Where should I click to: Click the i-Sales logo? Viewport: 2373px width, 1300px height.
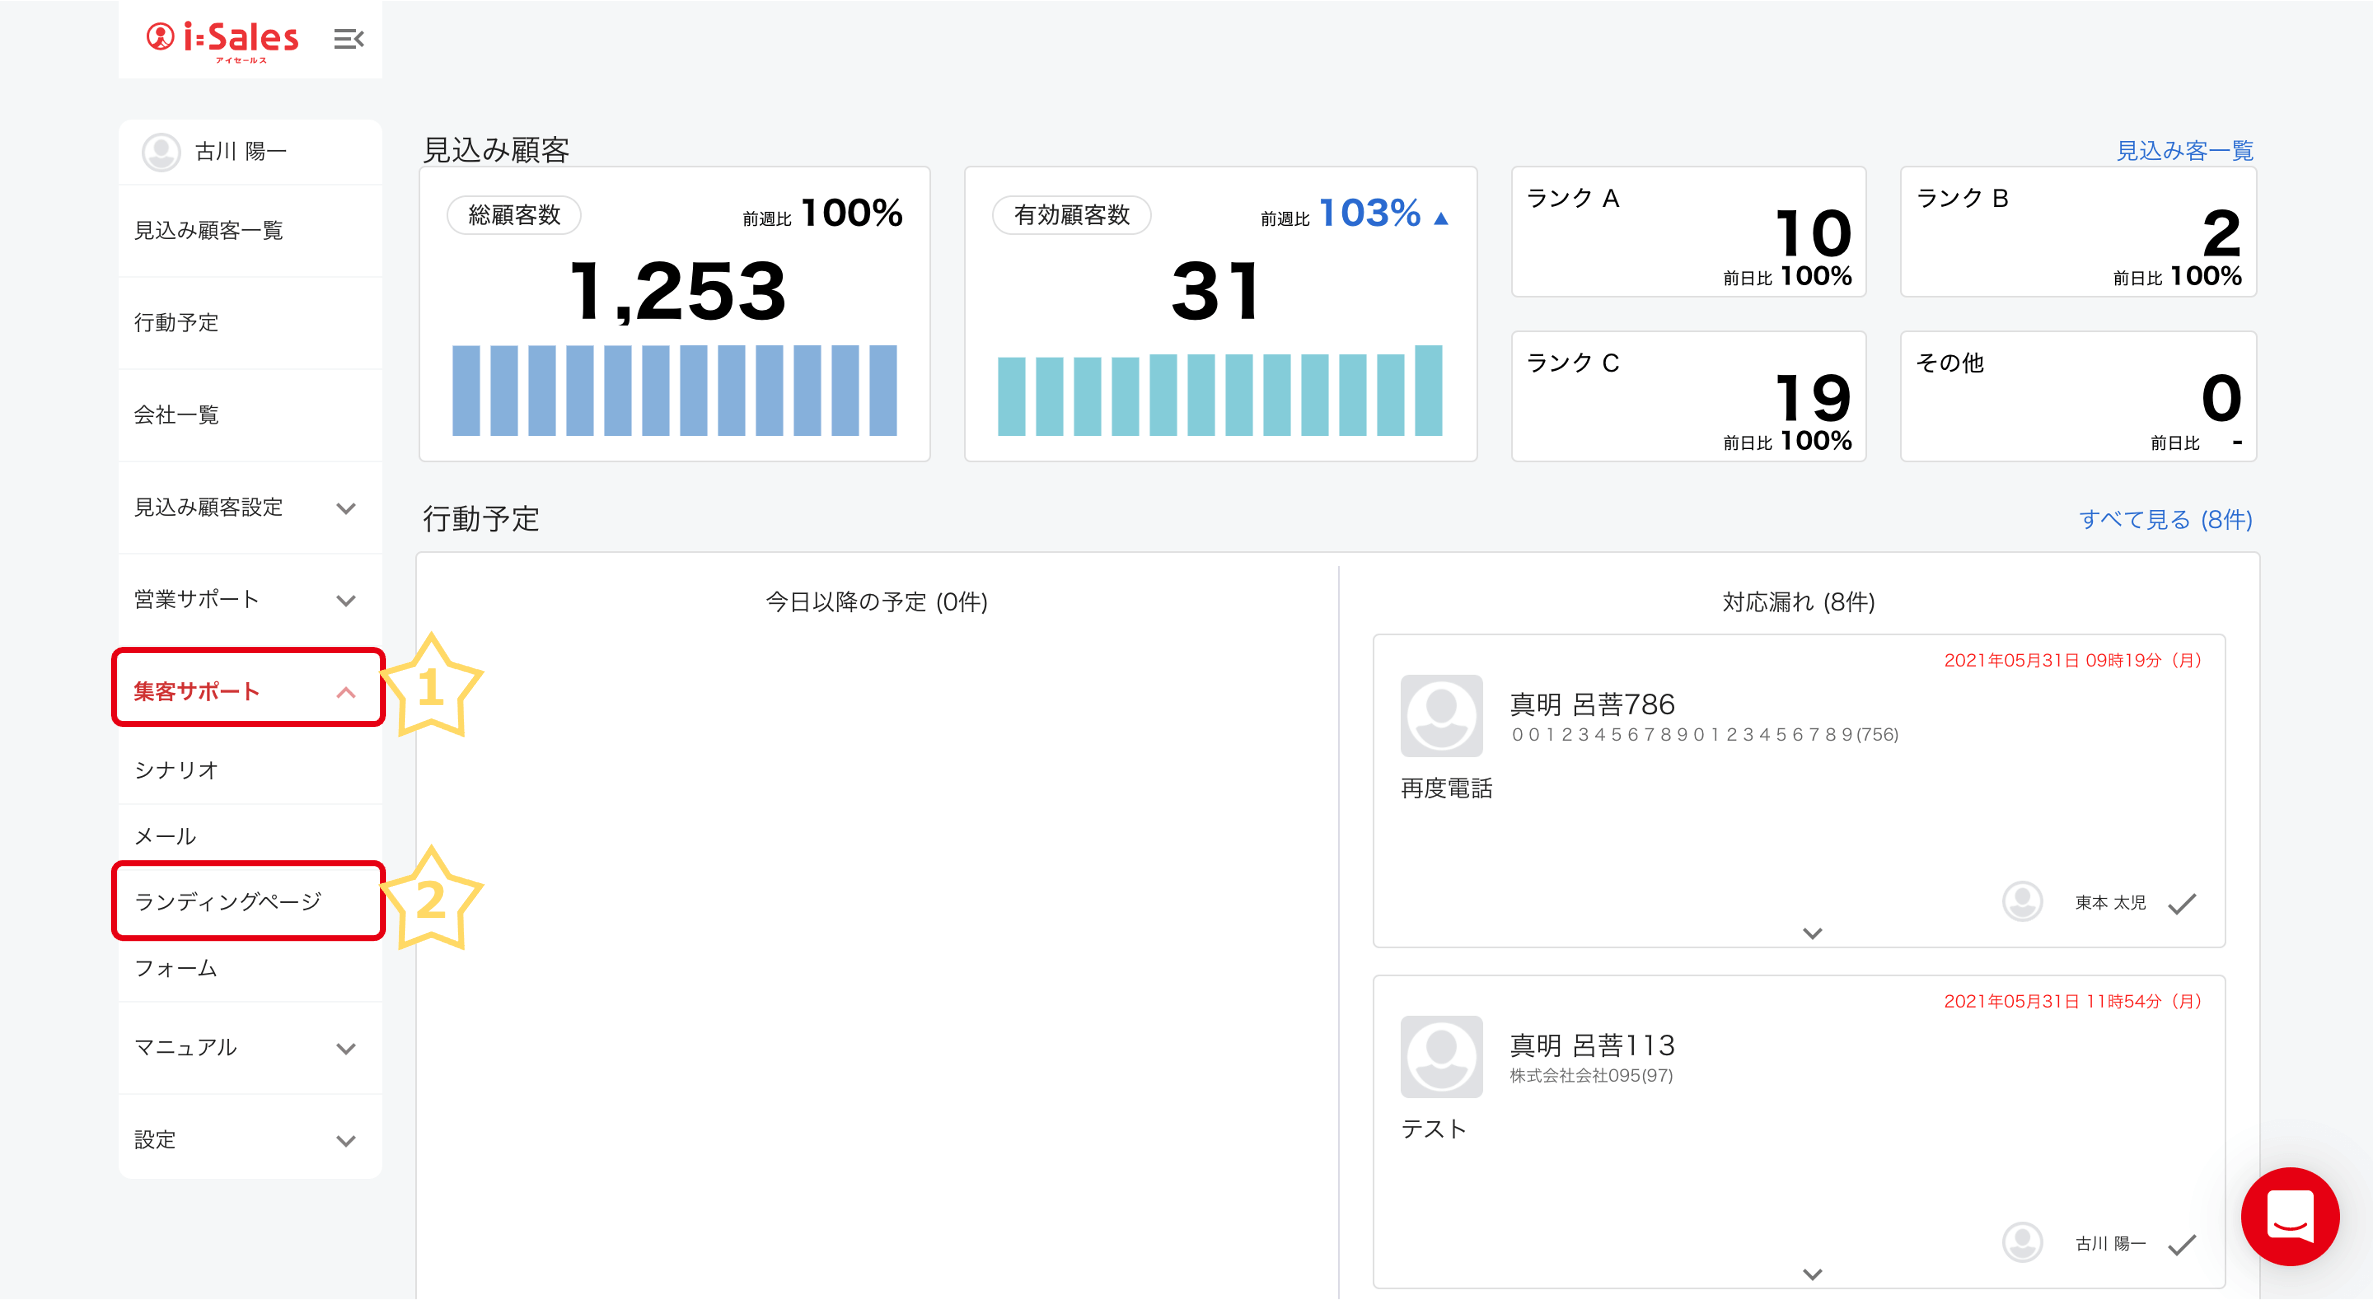tap(223, 39)
